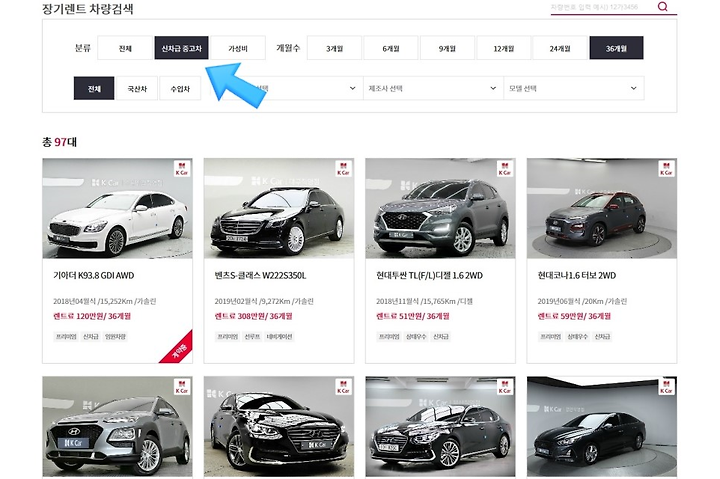Click the 2018년11월식 /15,765Km details text

[424, 301]
